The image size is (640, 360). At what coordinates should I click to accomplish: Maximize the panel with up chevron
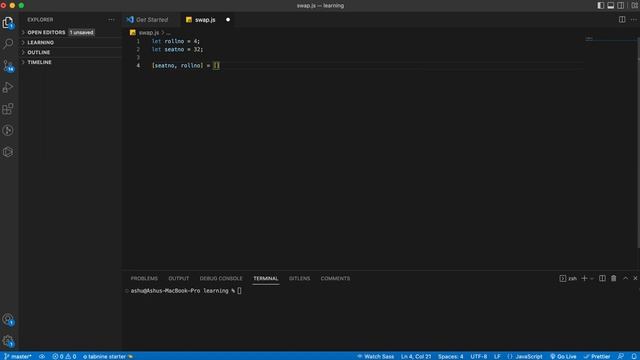(625, 278)
